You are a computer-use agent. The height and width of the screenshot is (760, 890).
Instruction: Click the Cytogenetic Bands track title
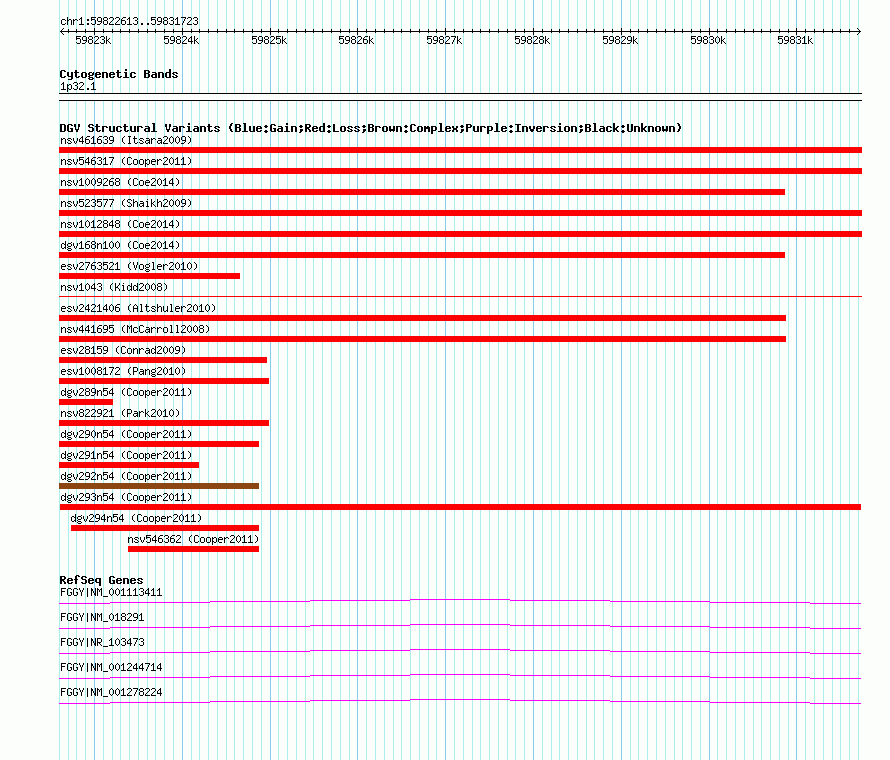point(119,74)
